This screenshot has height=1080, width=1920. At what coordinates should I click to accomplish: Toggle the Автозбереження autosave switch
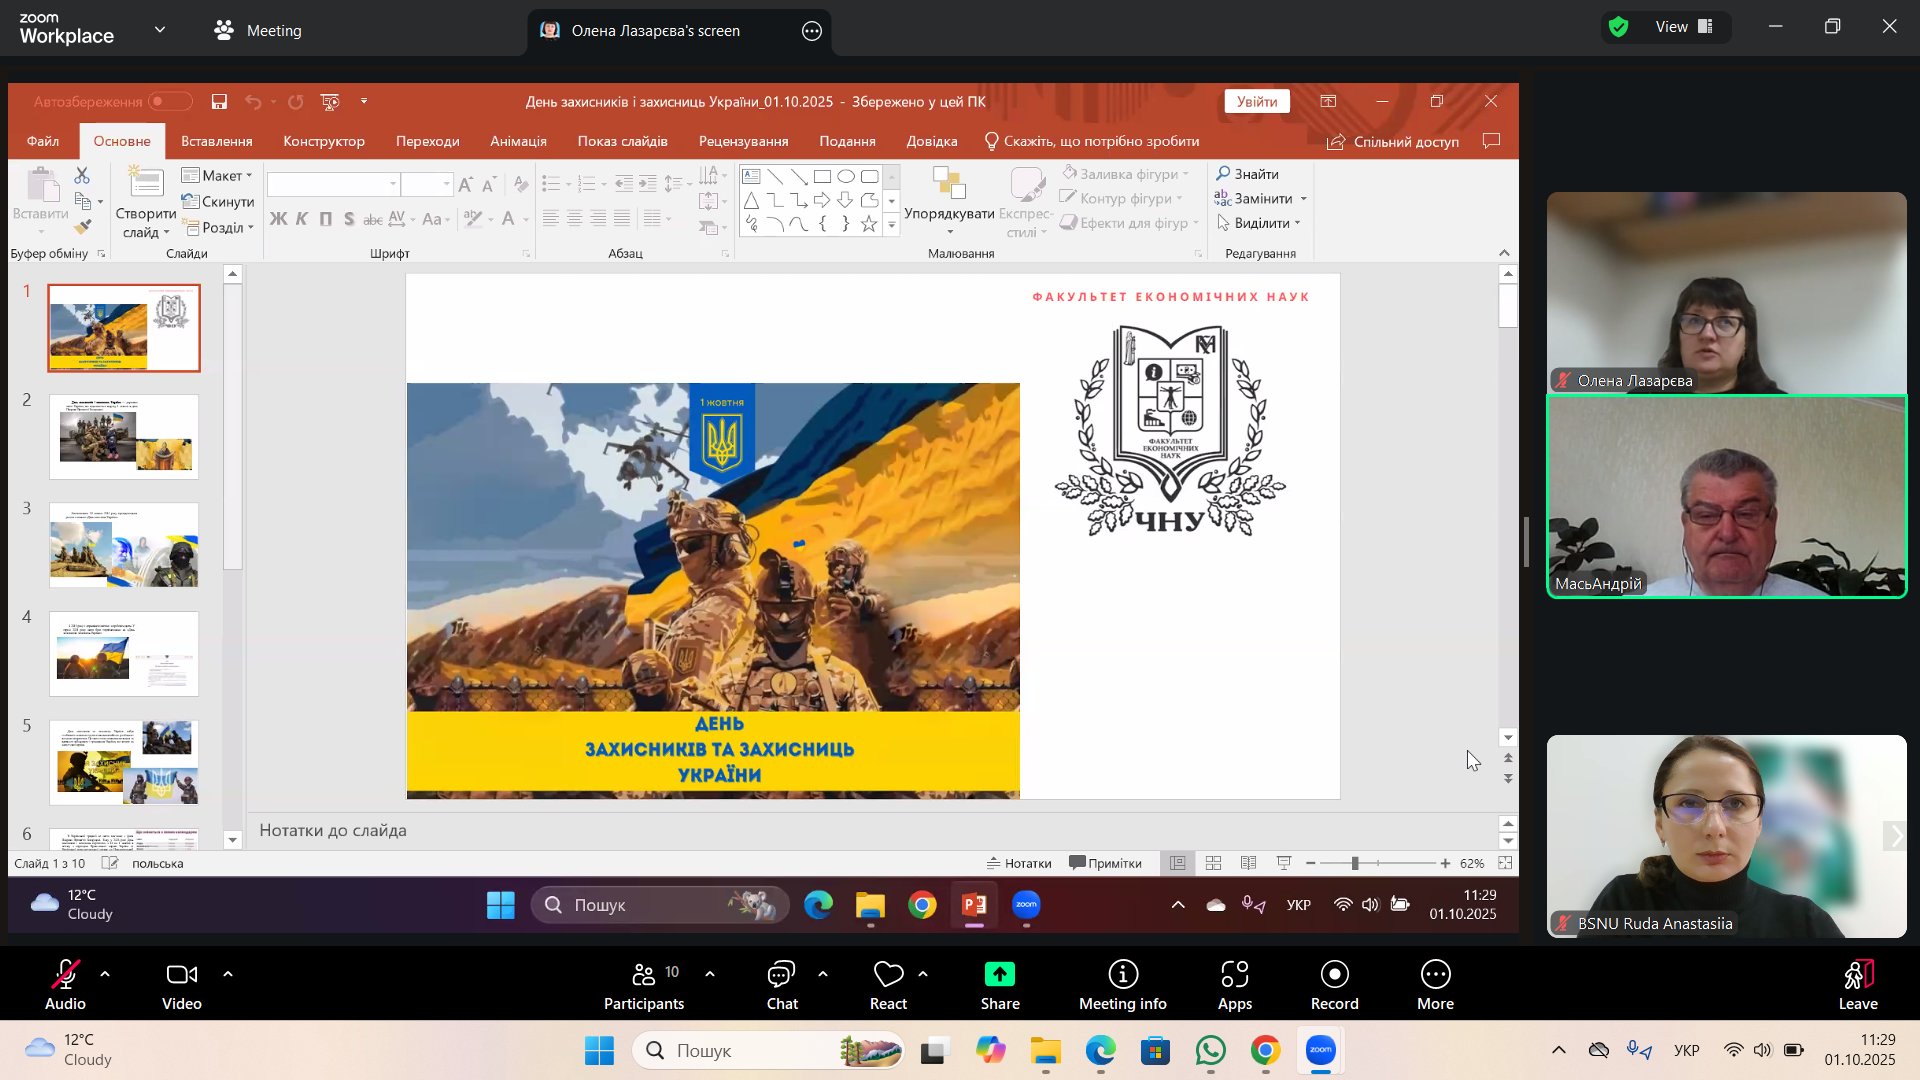[x=170, y=101]
